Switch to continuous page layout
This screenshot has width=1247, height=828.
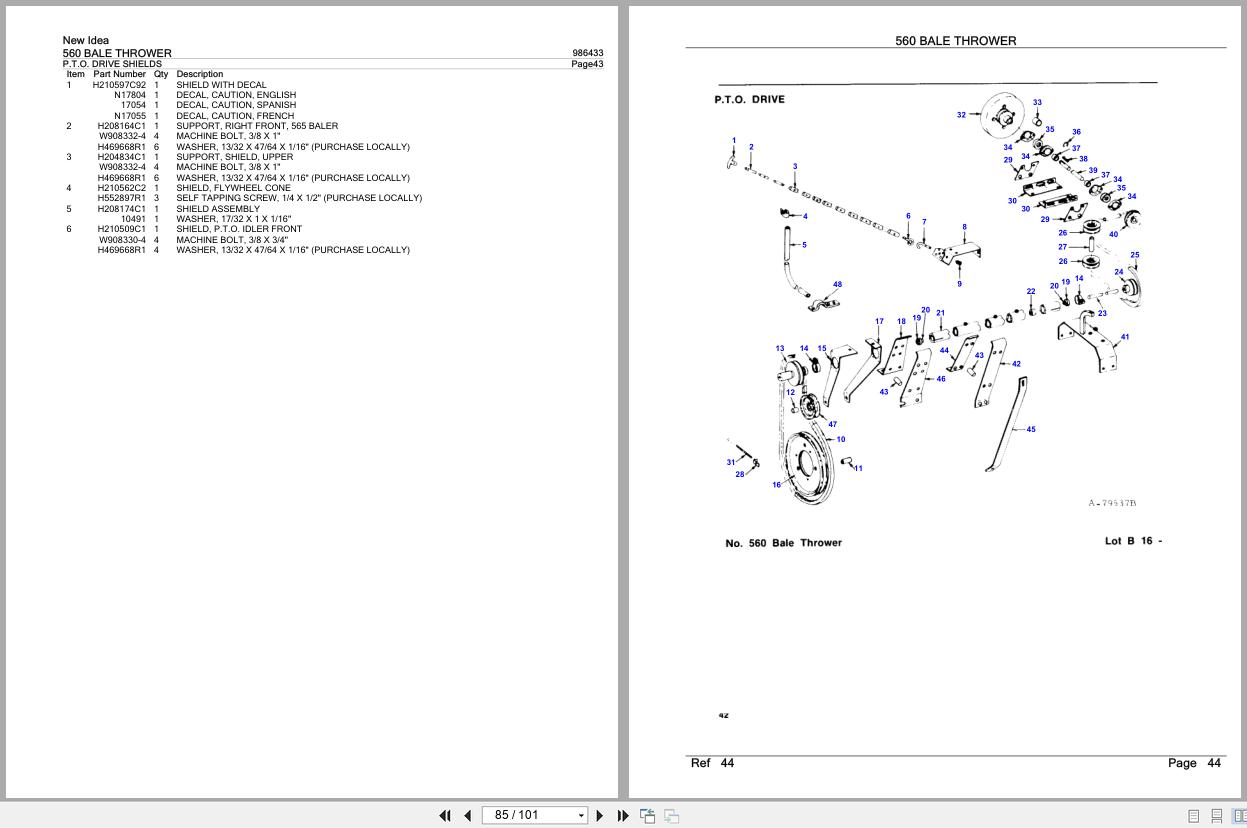[1216, 816]
